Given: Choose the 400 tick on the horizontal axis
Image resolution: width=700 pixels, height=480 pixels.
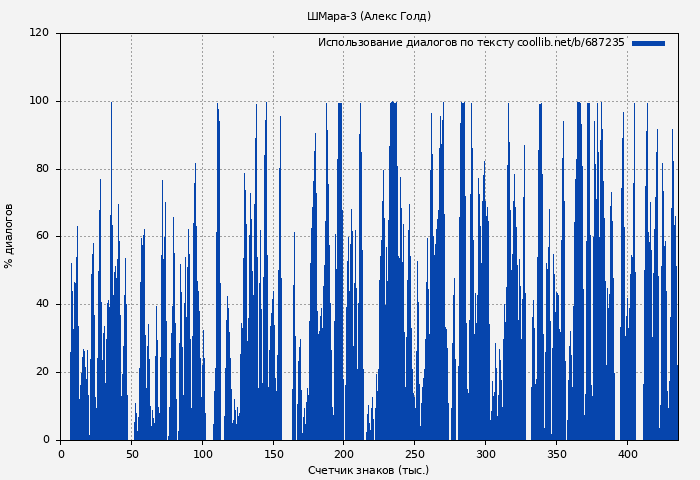Looking at the screenshot, I should 627,453.
